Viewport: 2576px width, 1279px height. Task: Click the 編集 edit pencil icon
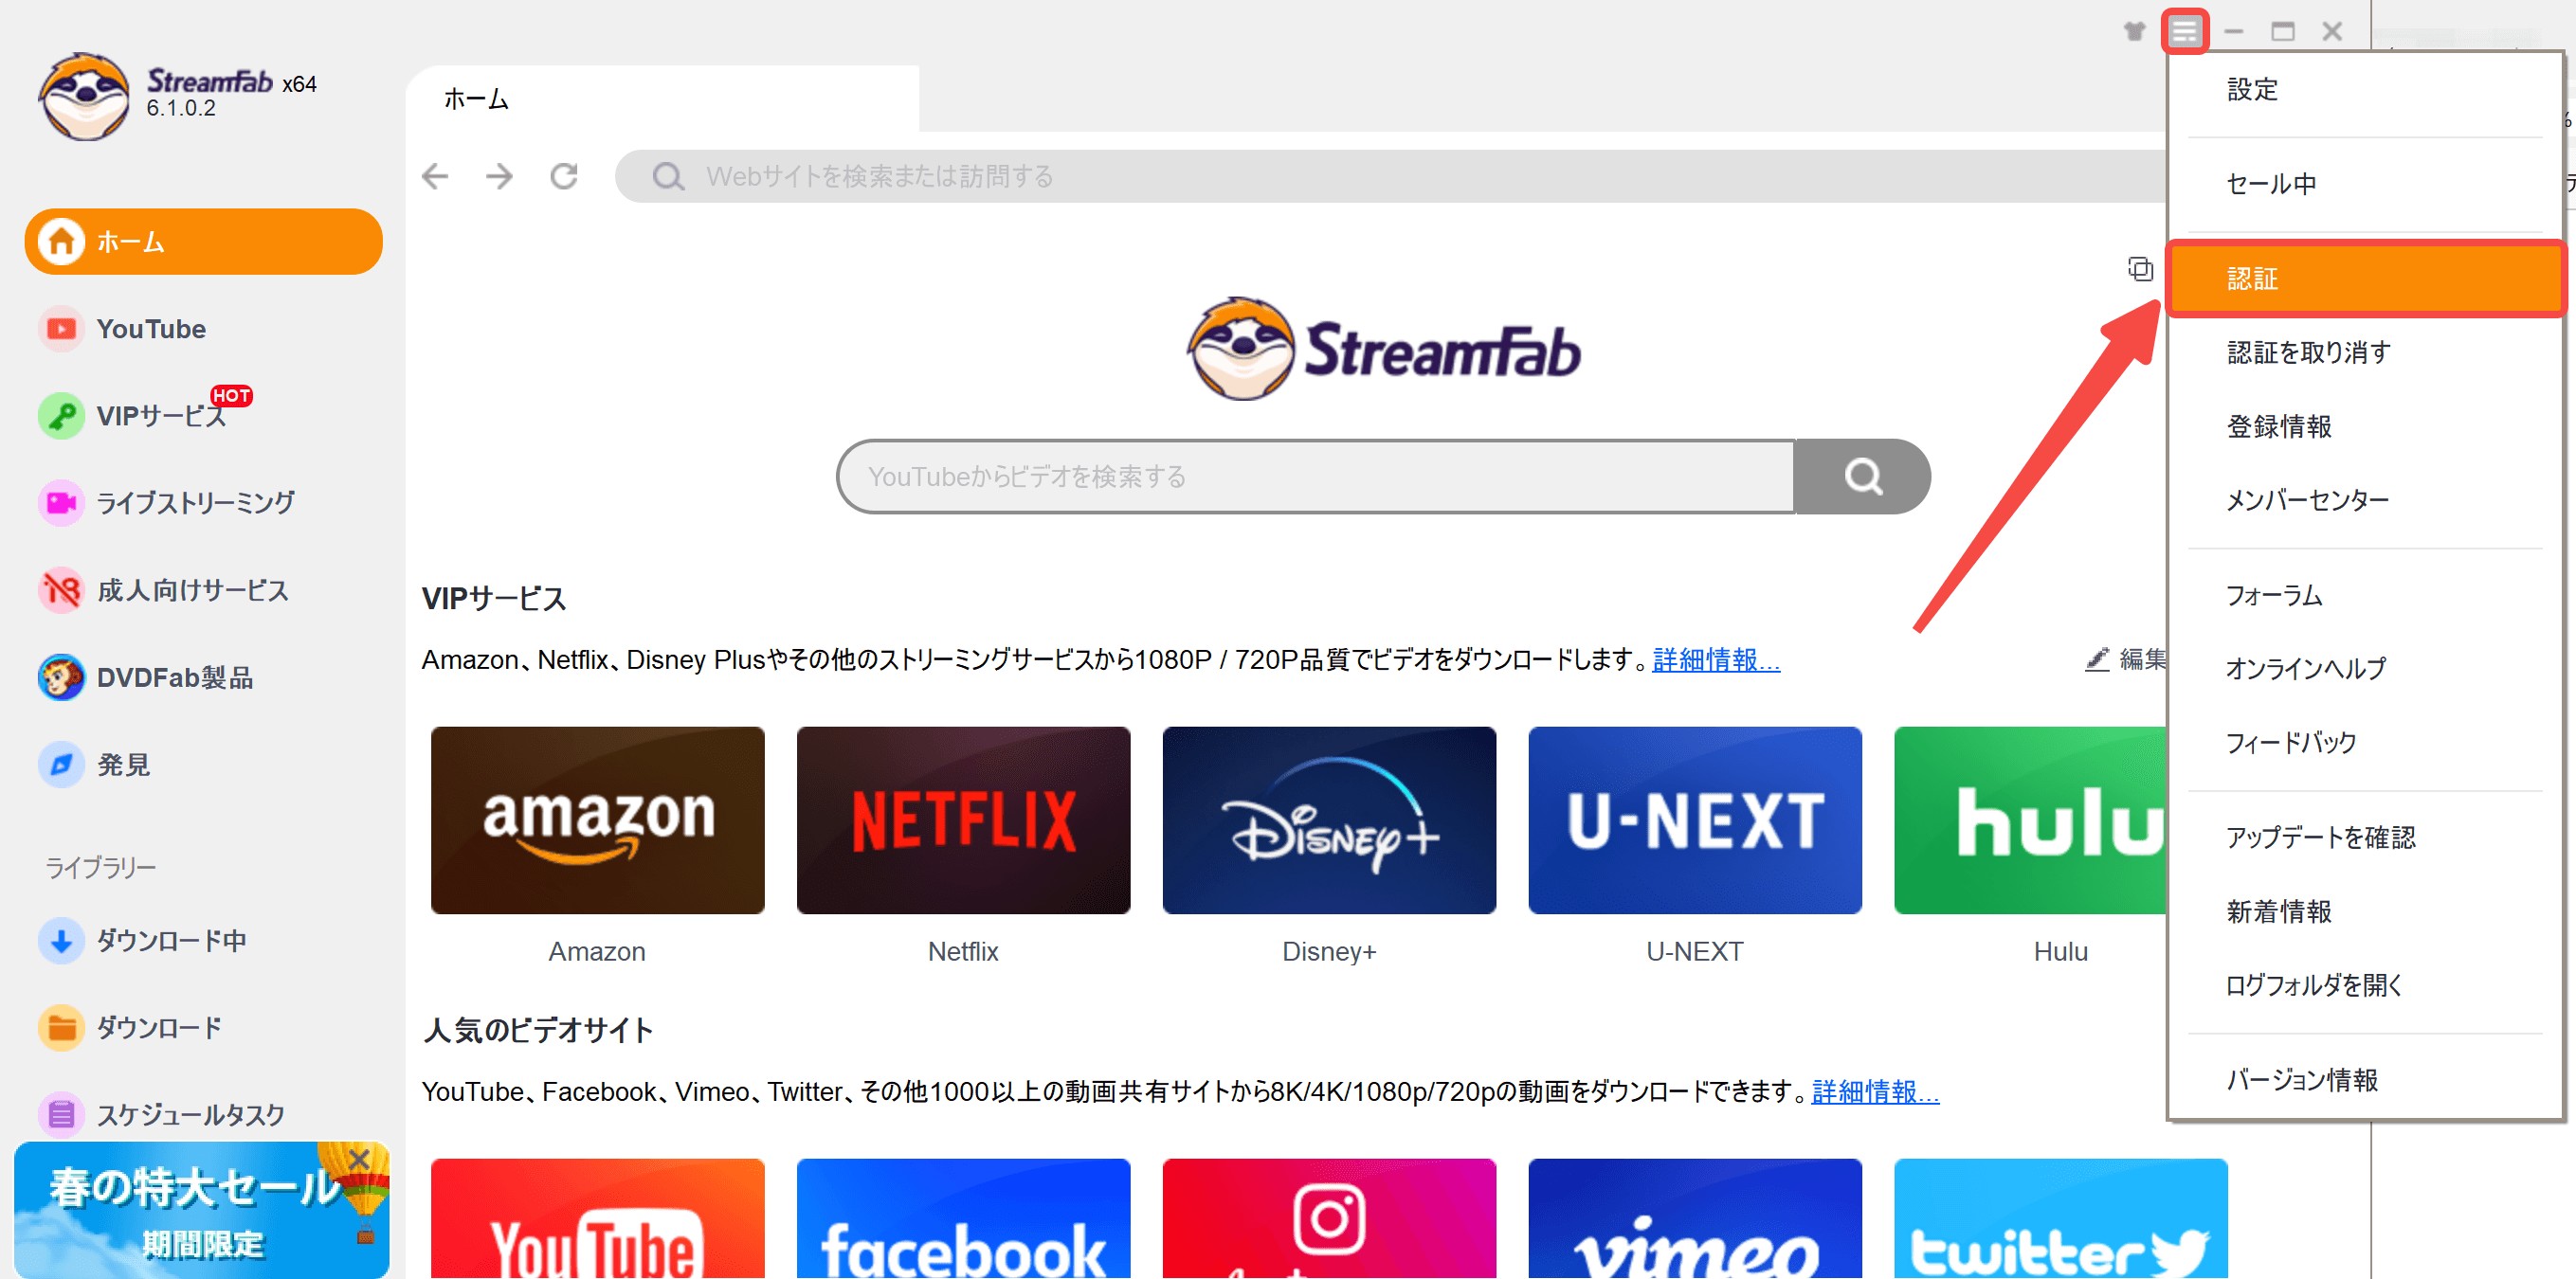pos(2097,659)
